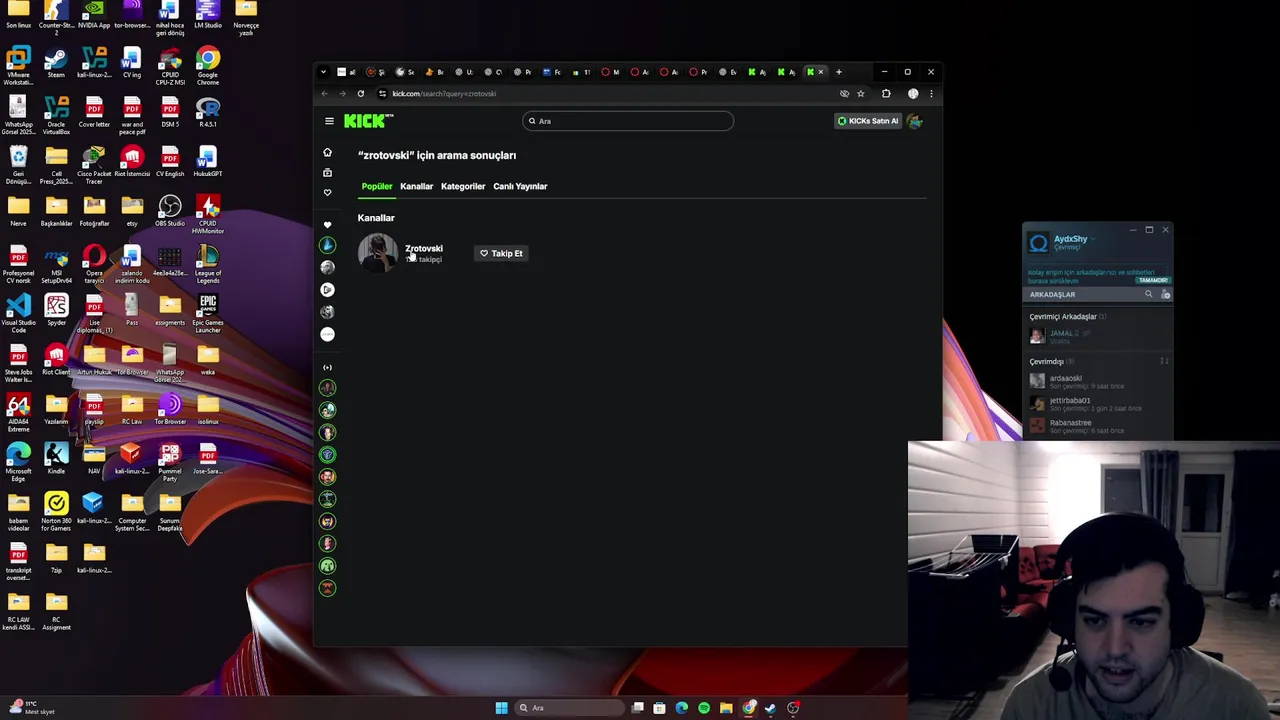
Task: Click Zrotovski channel avatar
Action: coord(378,252)
